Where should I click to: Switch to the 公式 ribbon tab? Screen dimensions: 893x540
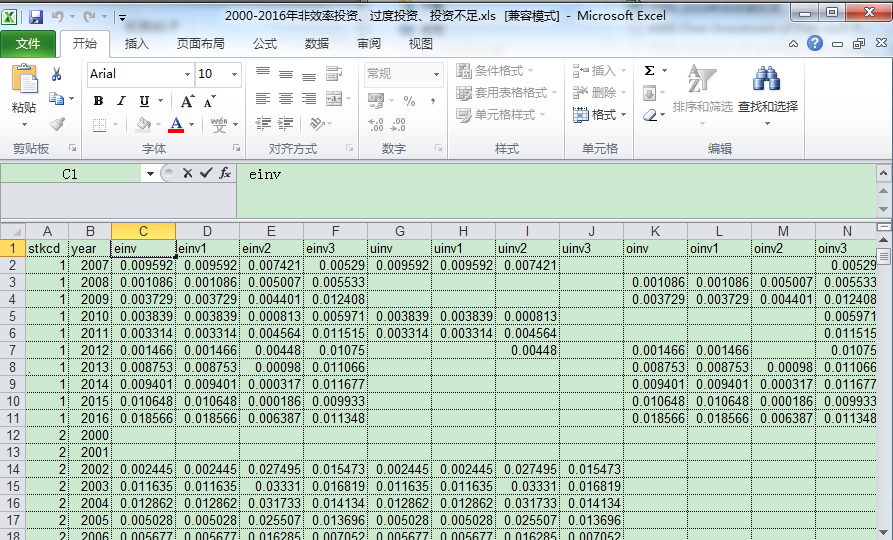[x=264, y=44]
